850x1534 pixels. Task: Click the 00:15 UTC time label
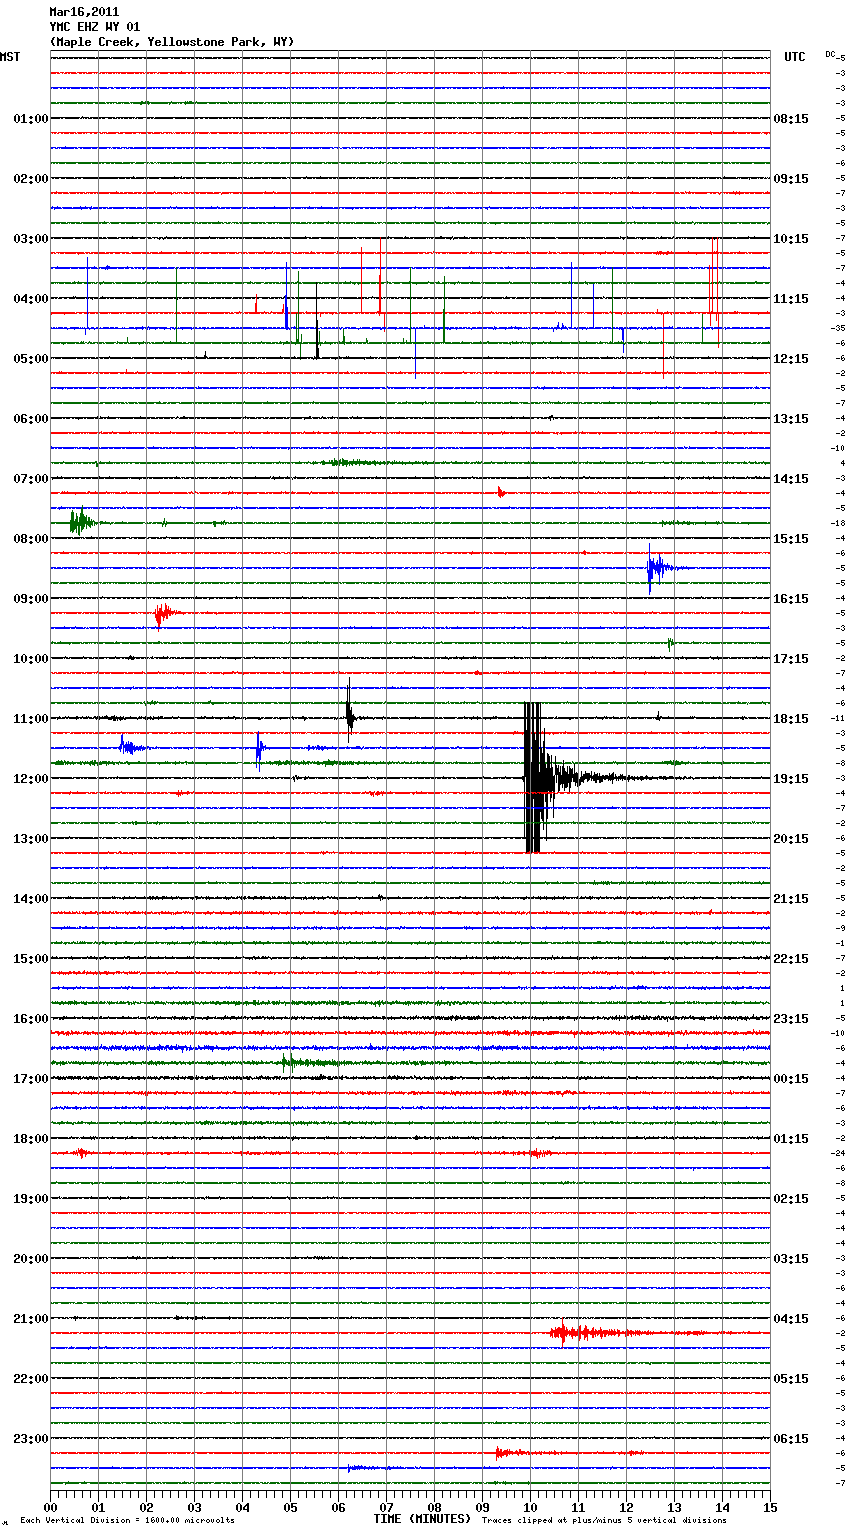[x=791, y=1079]
